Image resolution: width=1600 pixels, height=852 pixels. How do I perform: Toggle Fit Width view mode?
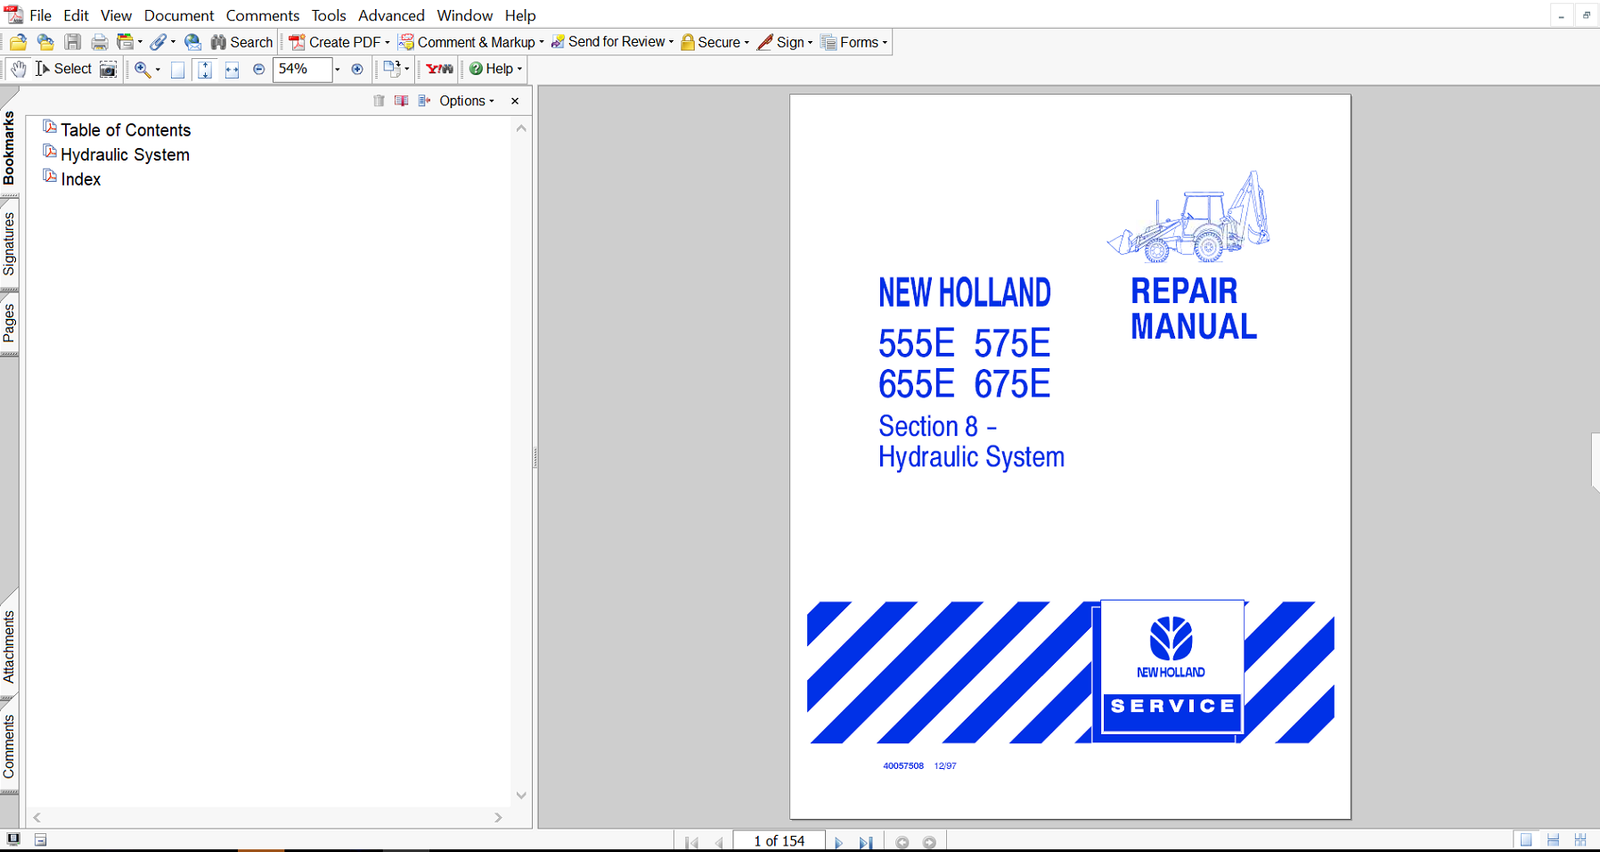coord(232,69)
